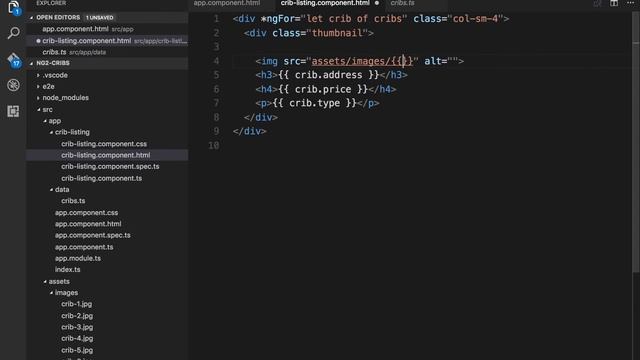The width and height of the screenshot is (640, 360).
Task: Expand the .vscode folder
Action: (x=38, y=75)
